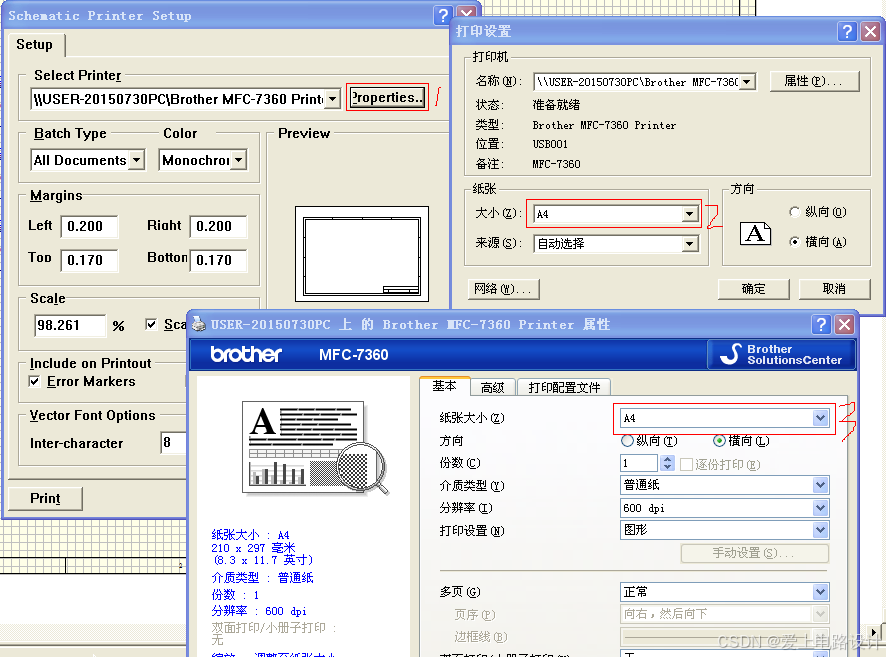Select 纵向(O) radio in 打印设置

794,212
